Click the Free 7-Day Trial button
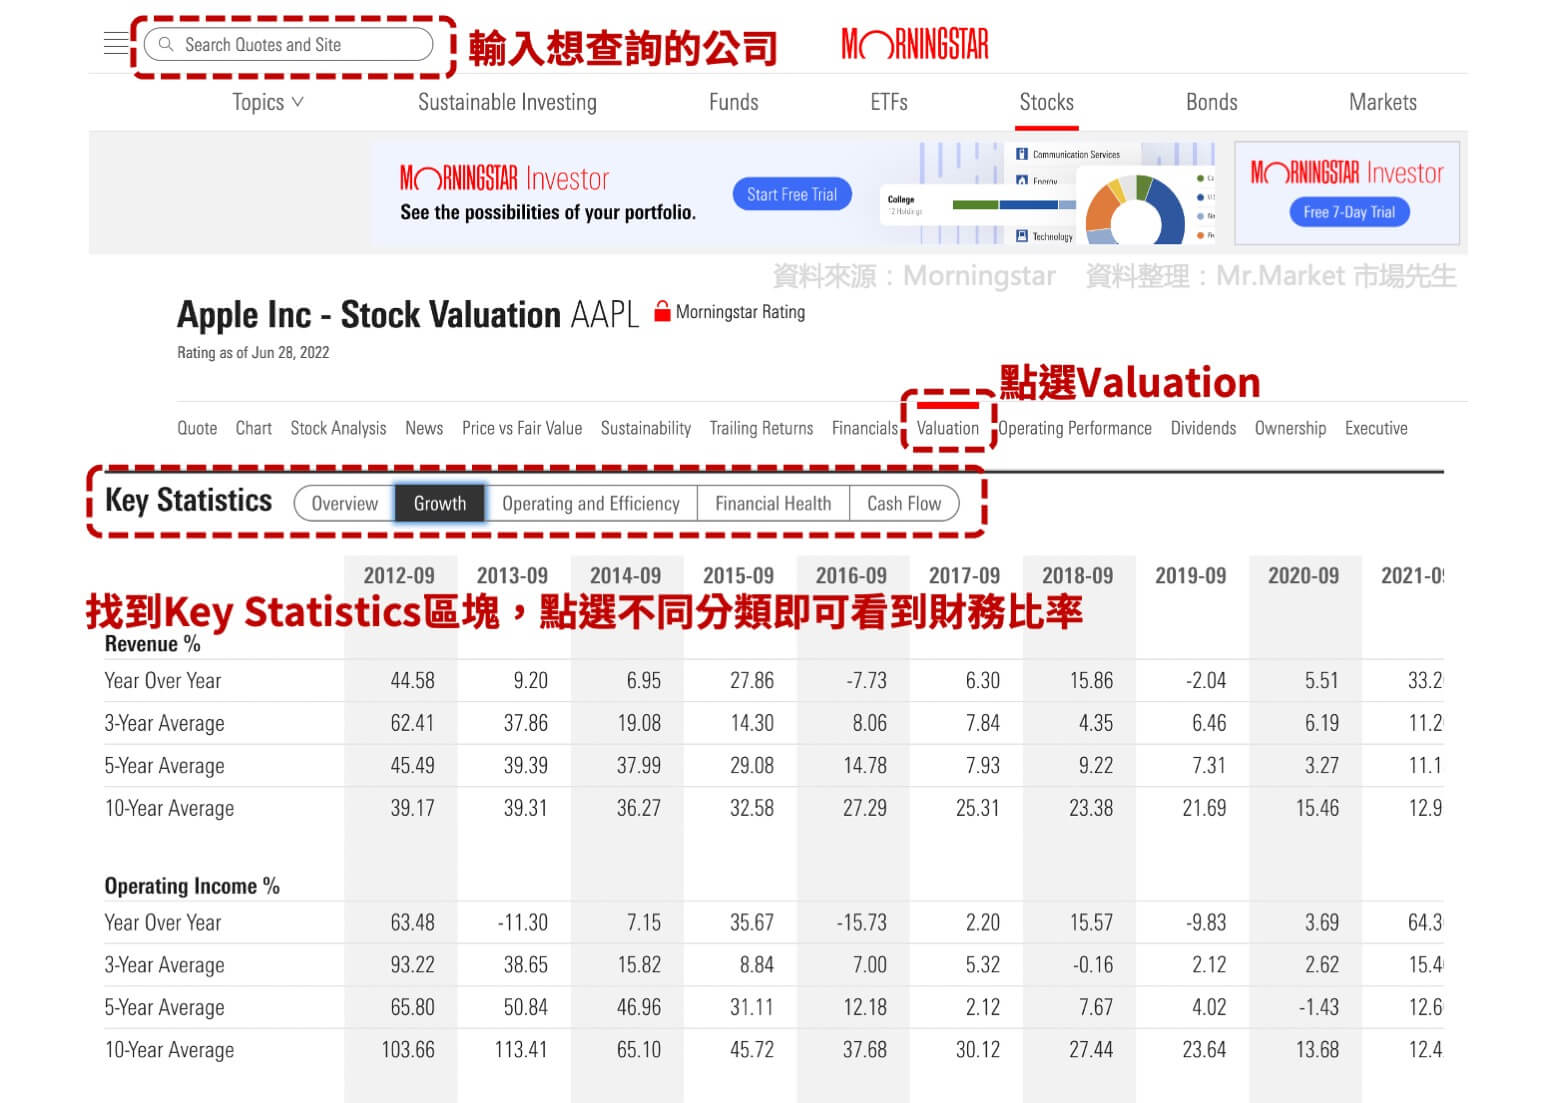This screenshot has height=1103, width=1557. coord(1348,212)
